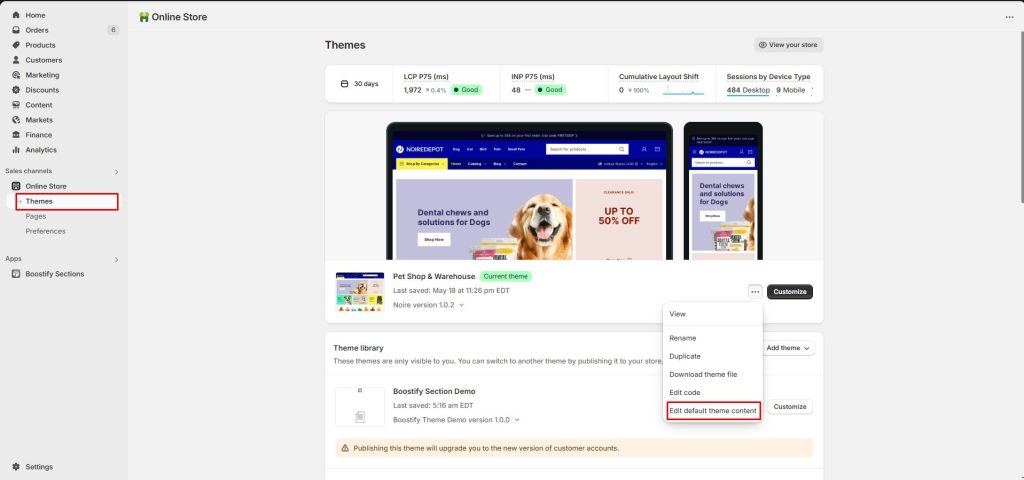Click the Home icon in sidebar
This screenshot has width=1024, height=480.
tap(16, 15)
